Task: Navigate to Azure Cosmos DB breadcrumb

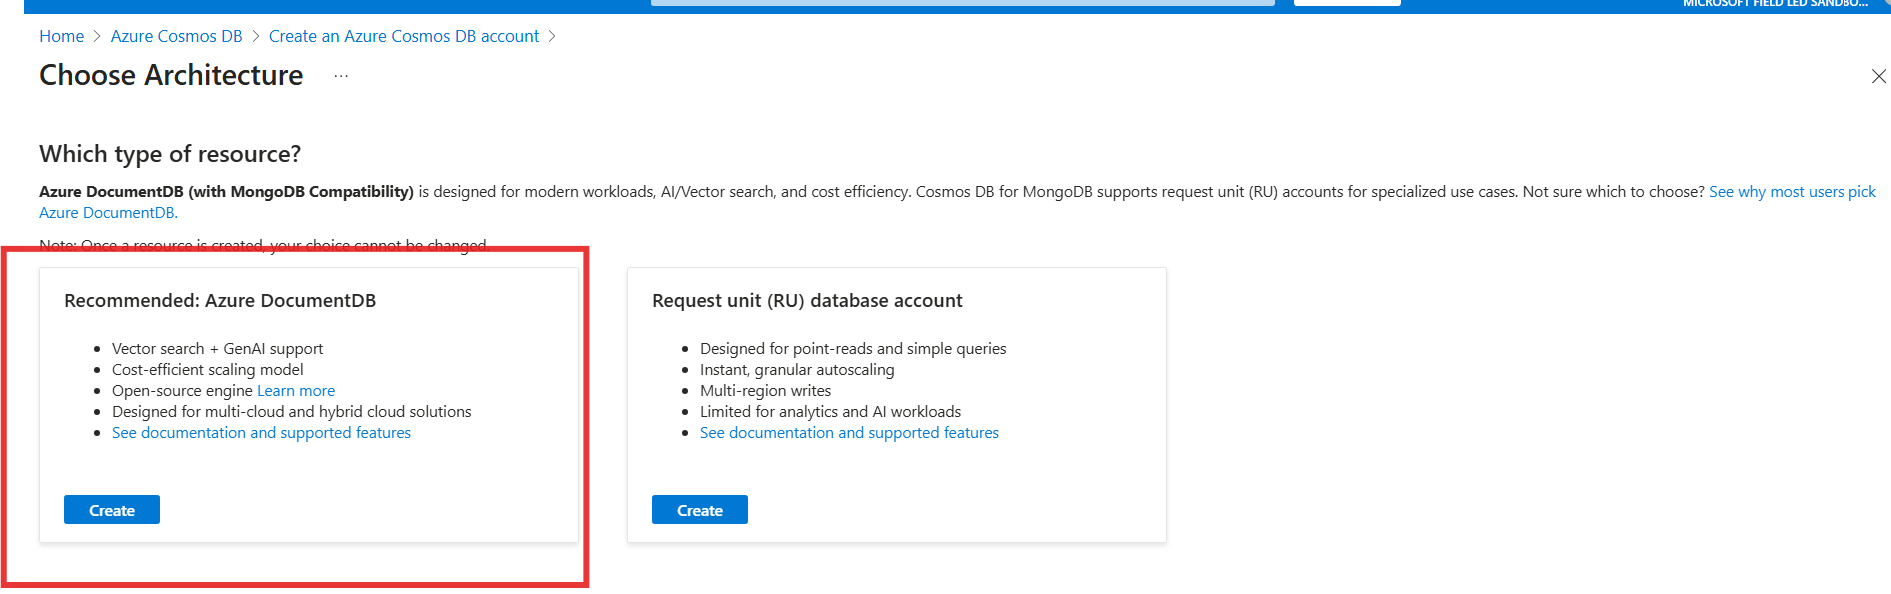Action: (x=176, y=36)
